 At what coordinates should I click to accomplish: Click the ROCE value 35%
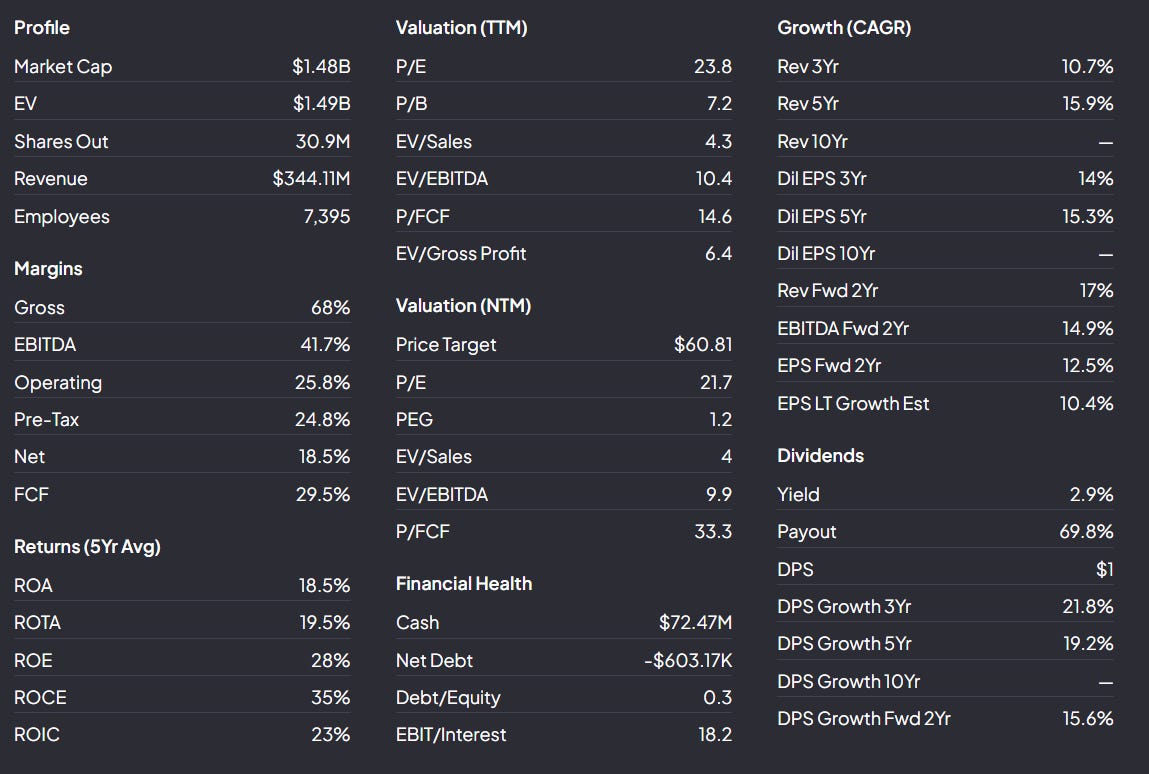[x=331, y=698]
